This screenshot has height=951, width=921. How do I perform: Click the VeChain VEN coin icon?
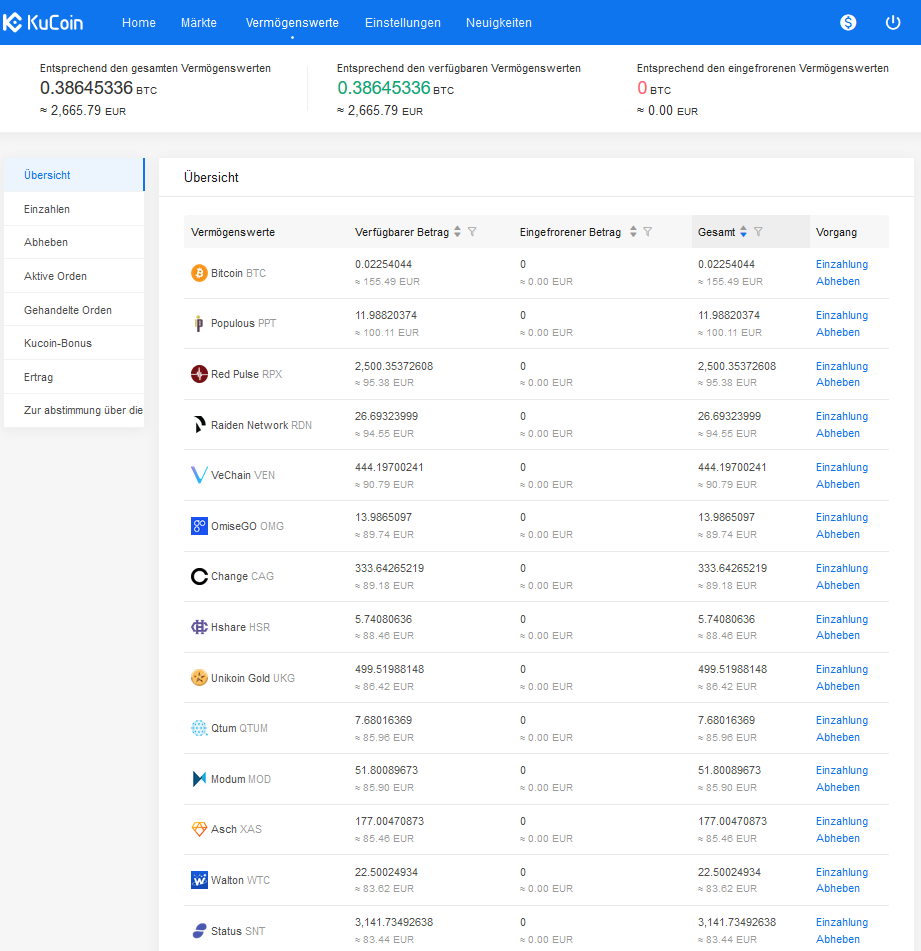(x=199, y=475)
